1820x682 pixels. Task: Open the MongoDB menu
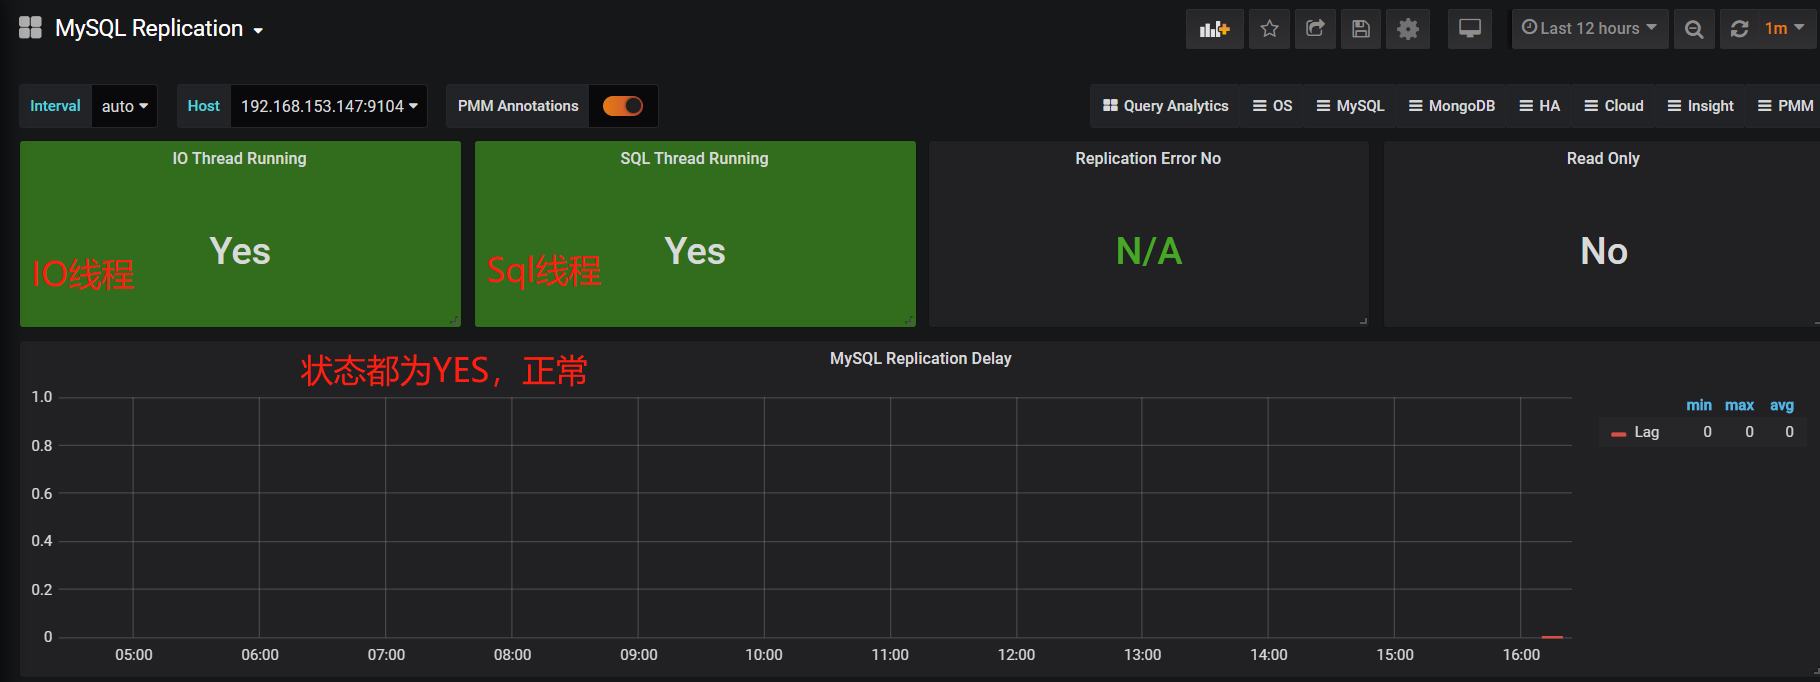(1452, 106)
